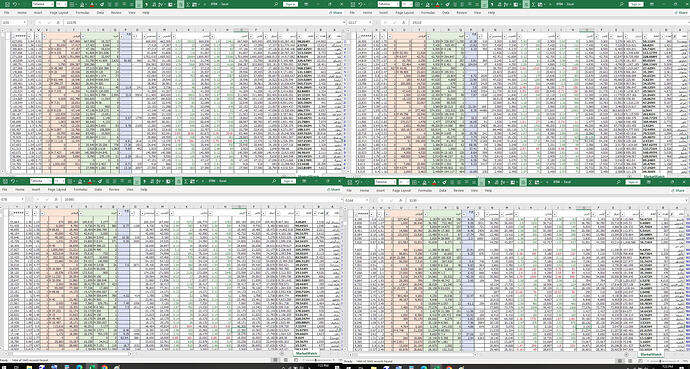Click Format Painter in top-left Excel window
Viewport: 690px width, 369px height.
tap(102, 4)
